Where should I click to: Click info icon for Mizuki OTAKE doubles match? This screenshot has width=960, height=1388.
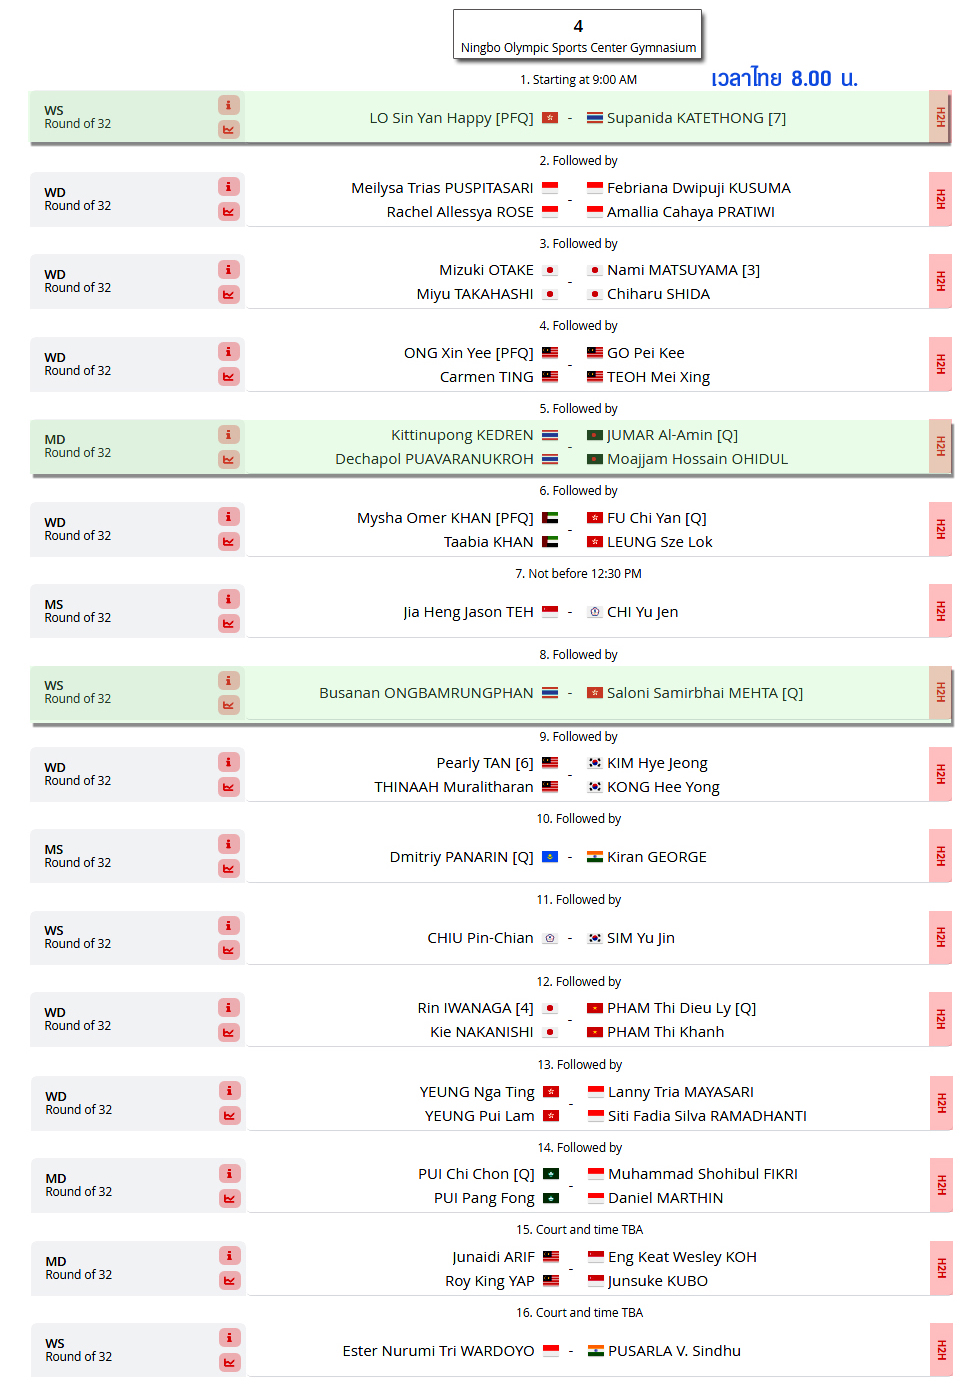pyautogui.click(x=229, y=269)
